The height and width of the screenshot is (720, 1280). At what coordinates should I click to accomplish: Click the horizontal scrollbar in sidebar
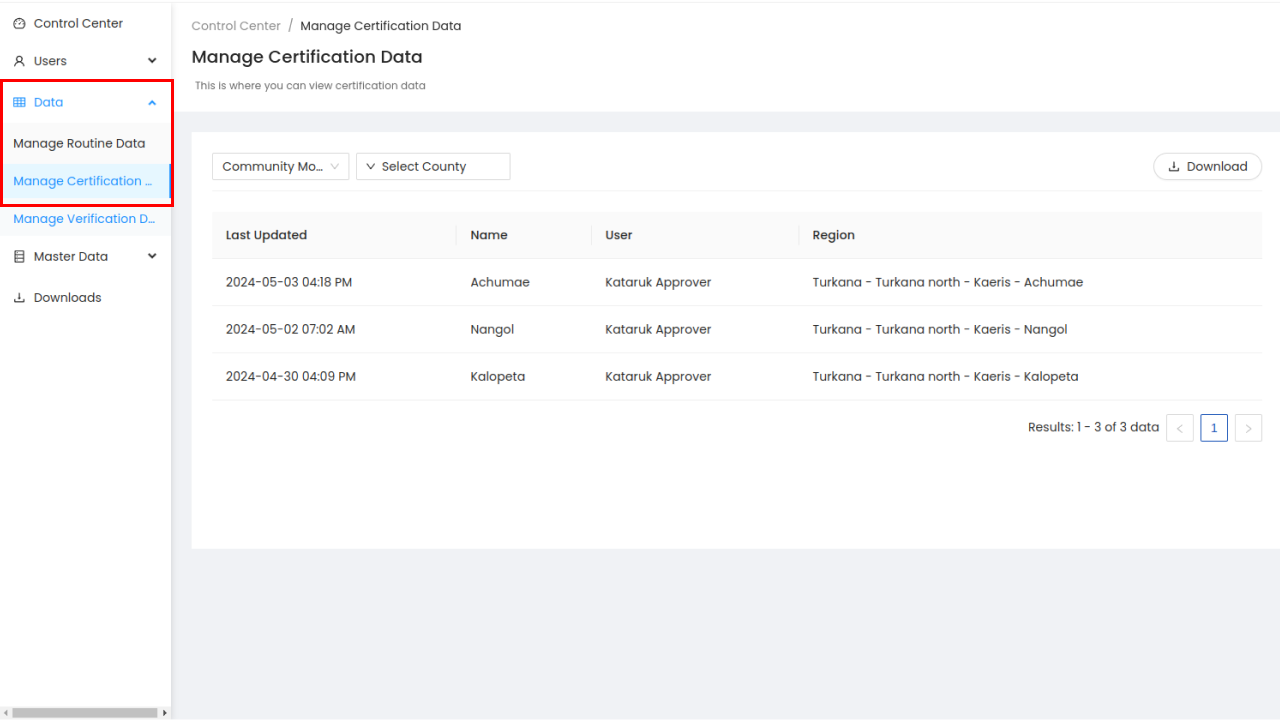[84, 713]
